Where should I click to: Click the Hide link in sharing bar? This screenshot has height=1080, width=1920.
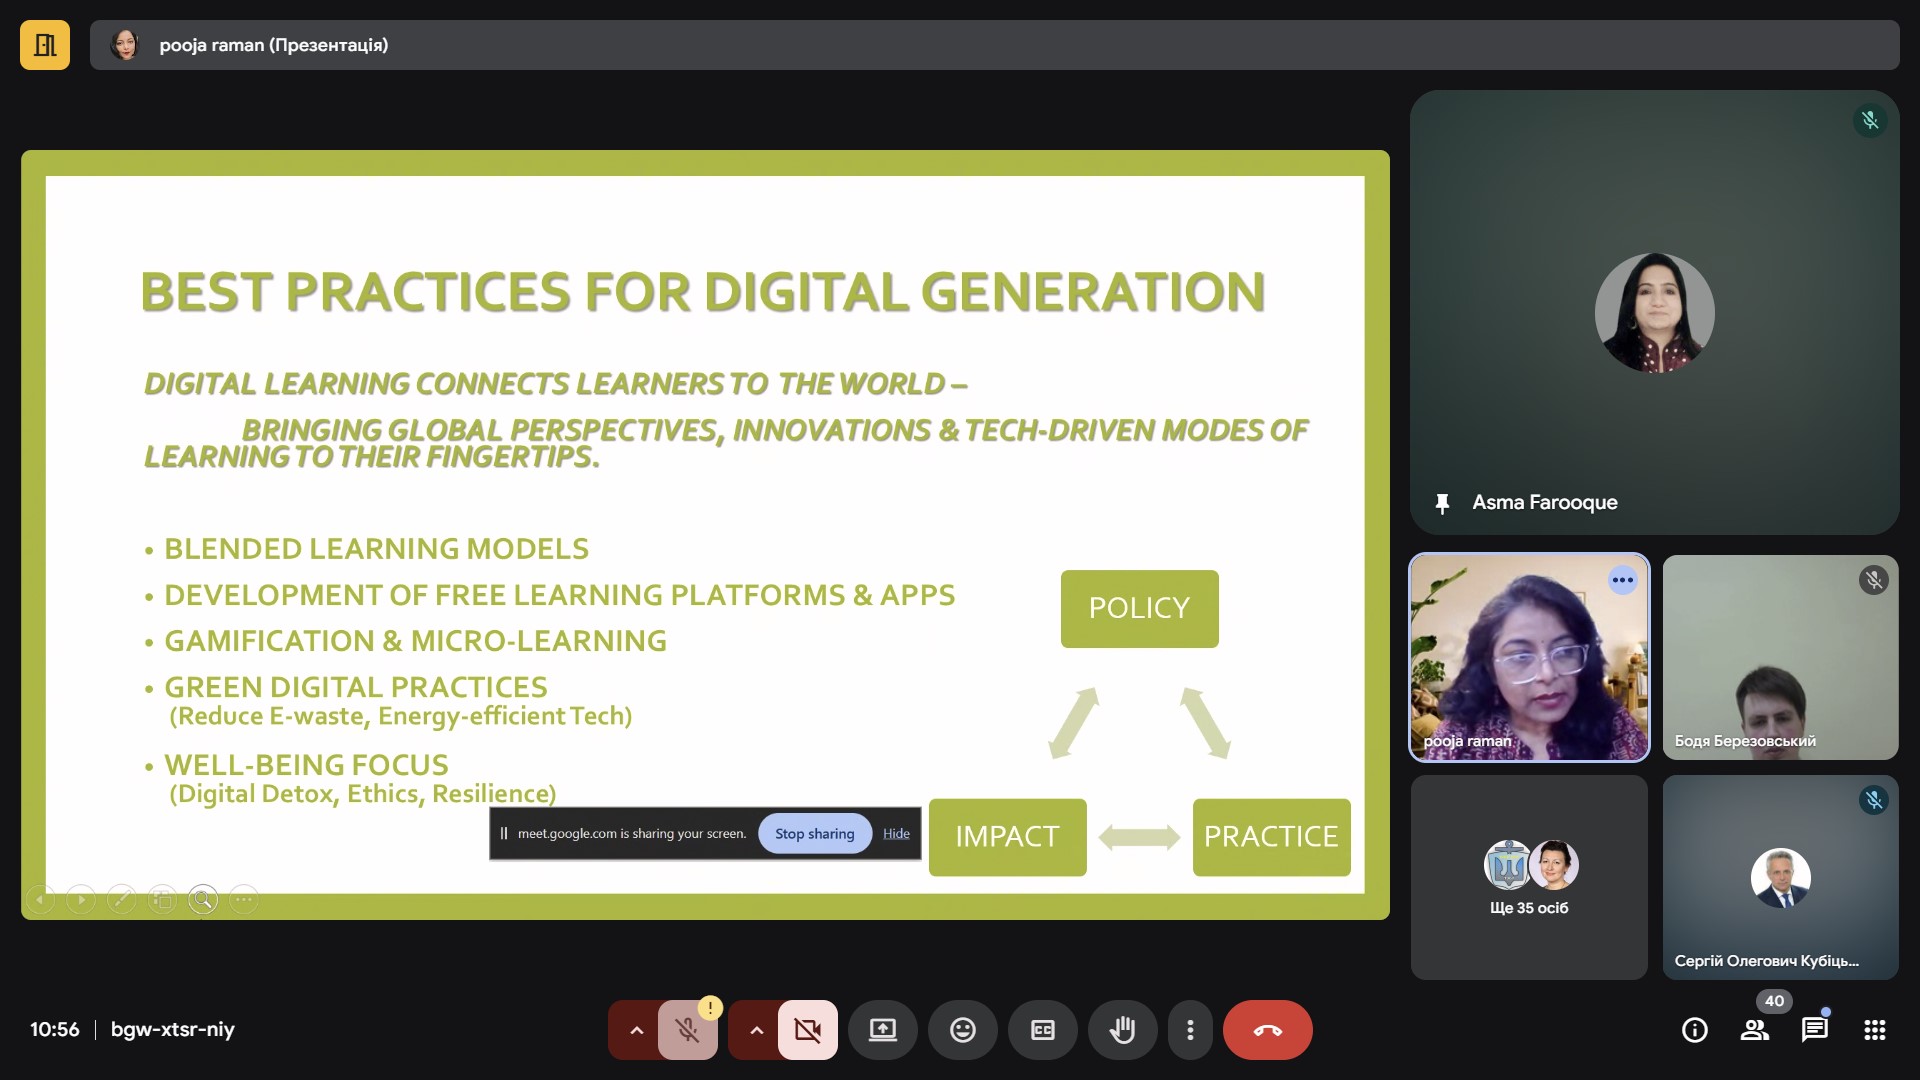[896, 834]
